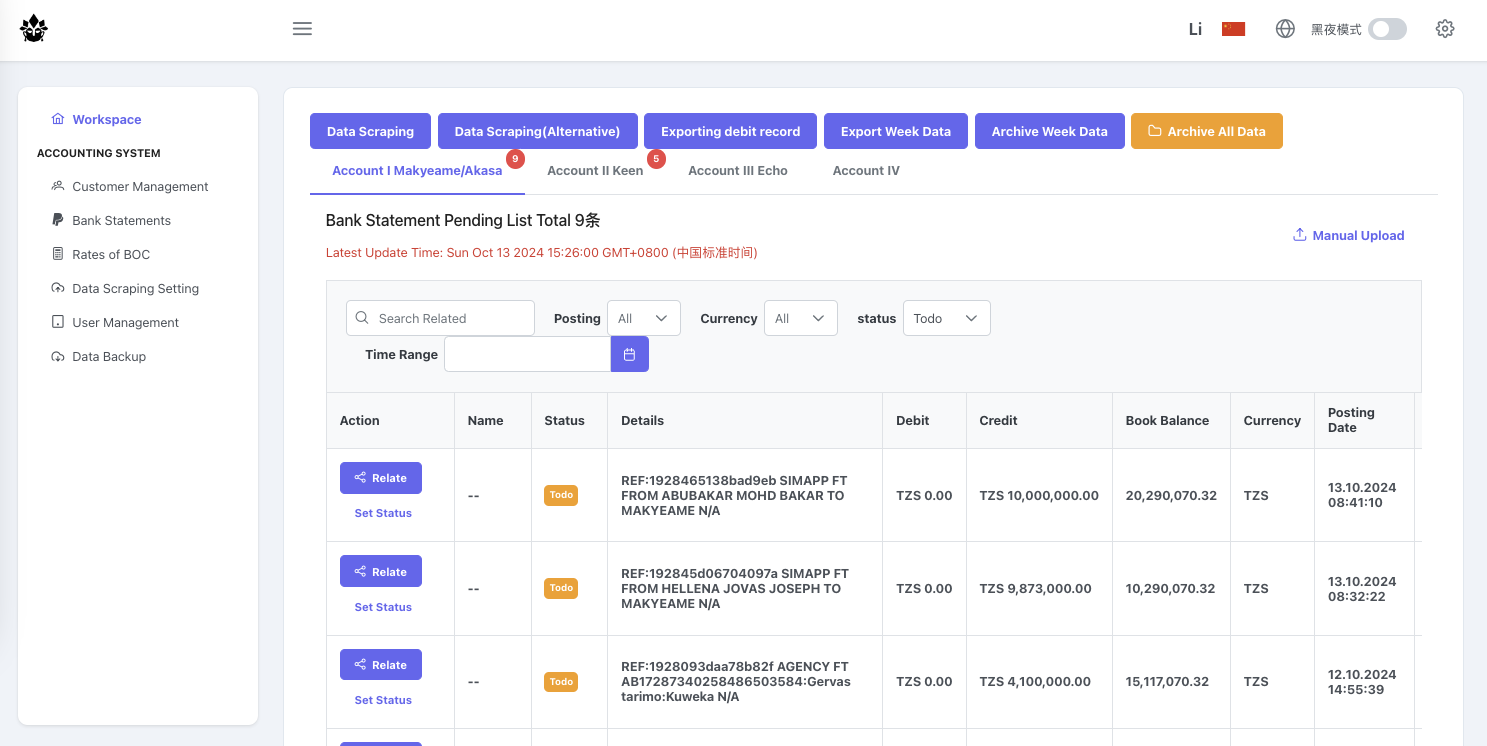The height and width of the screenshot is (746, 1487).
Task: Click the Li username in header
Action: pyautogui.click(x=1195, y=29)
